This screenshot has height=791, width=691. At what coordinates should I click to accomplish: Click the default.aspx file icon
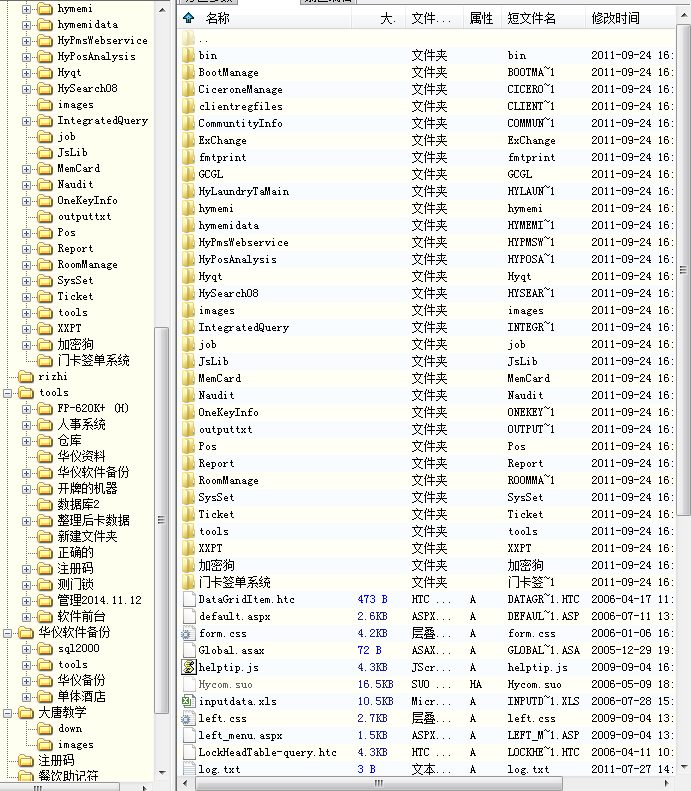(189, 616)
